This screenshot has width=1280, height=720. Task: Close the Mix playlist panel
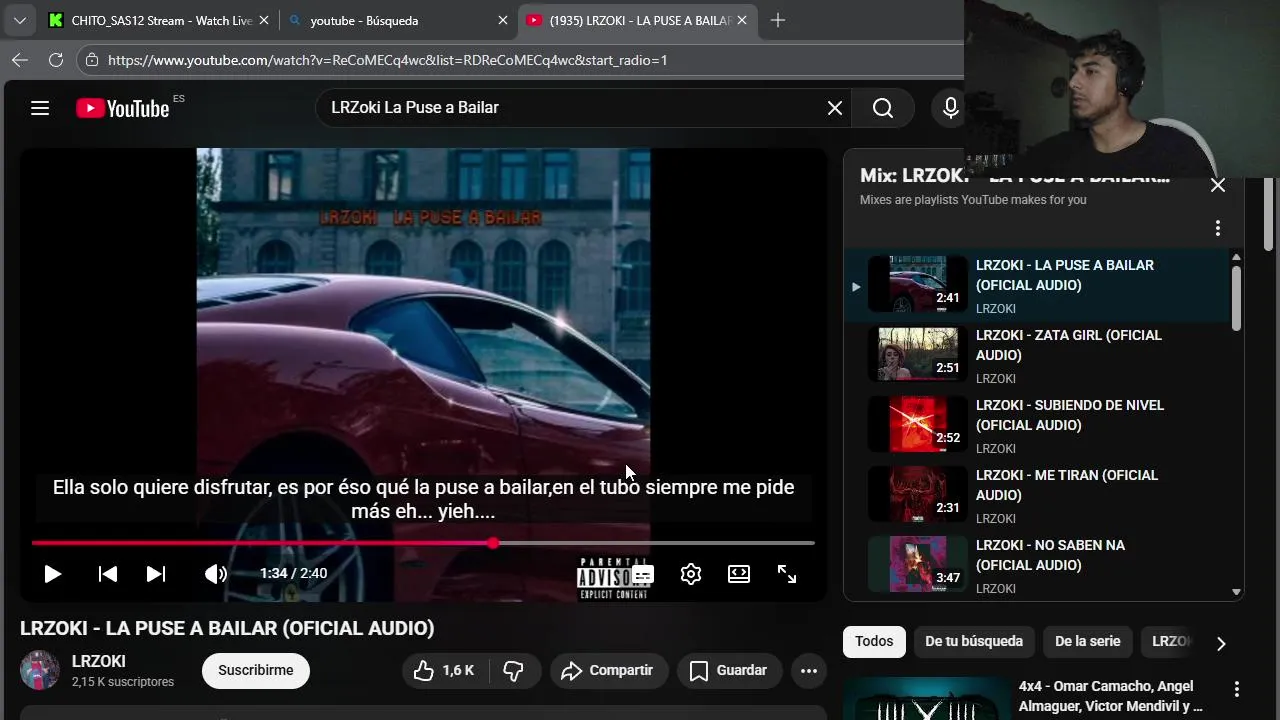(1217, 185)
